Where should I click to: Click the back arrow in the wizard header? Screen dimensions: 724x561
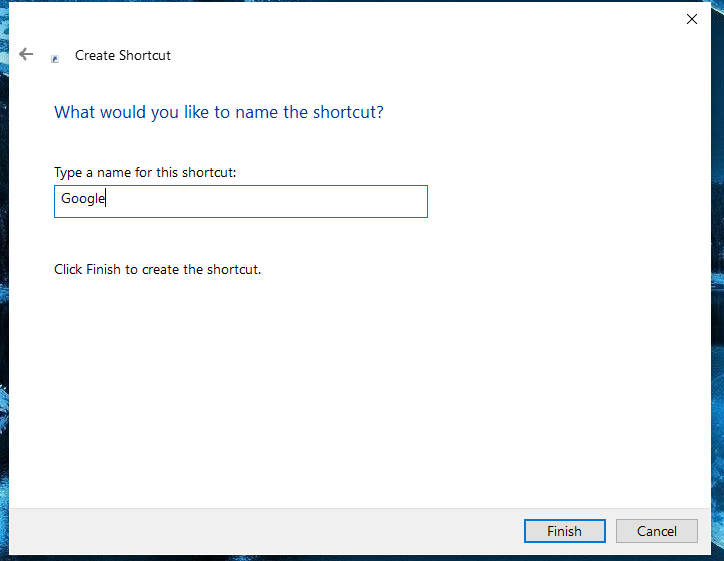26,55
